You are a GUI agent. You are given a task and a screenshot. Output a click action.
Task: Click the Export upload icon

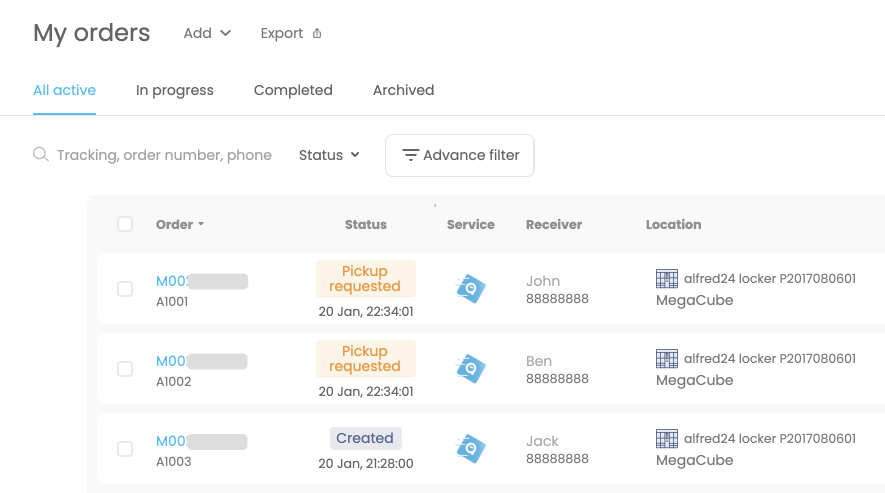(317, 33)
